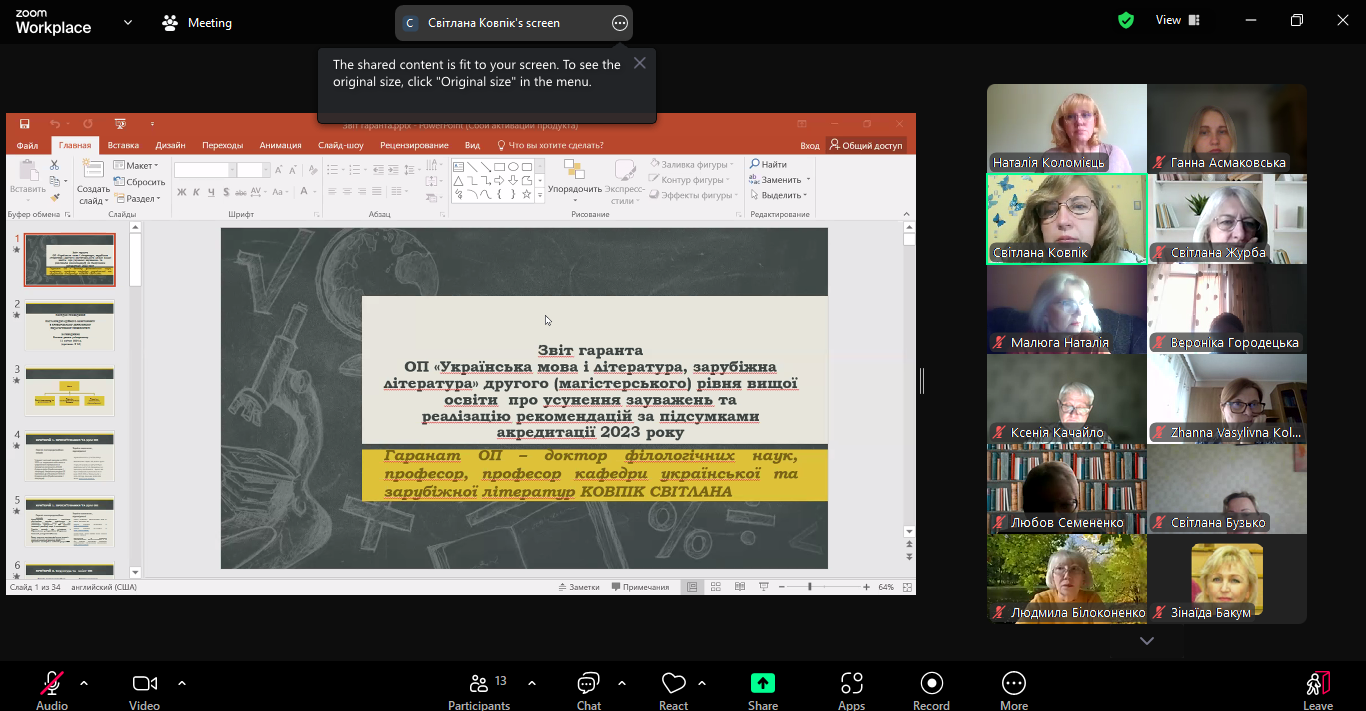
Task: Open the Apps panel
Action: 851,685
